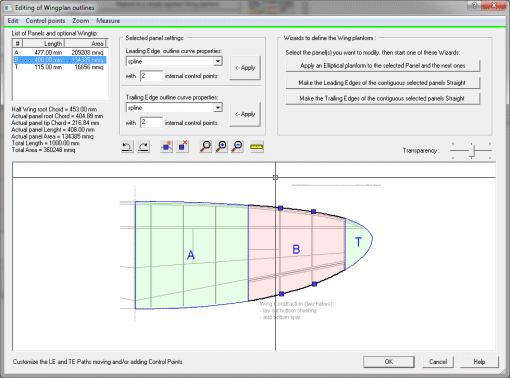Click the panel B label on the wing
The height and width of the screenshot is (378, 510).
[x=296, y=249]
